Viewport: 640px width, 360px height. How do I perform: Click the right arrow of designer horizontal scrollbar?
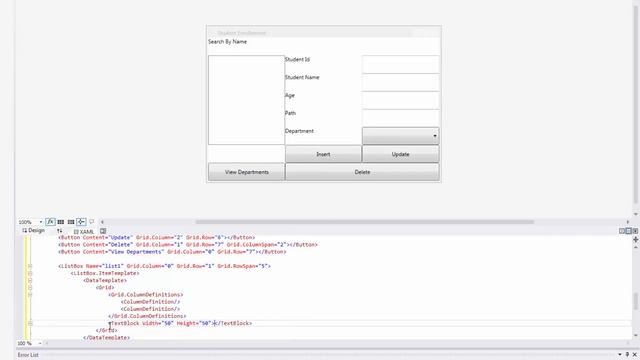point(627,222)
